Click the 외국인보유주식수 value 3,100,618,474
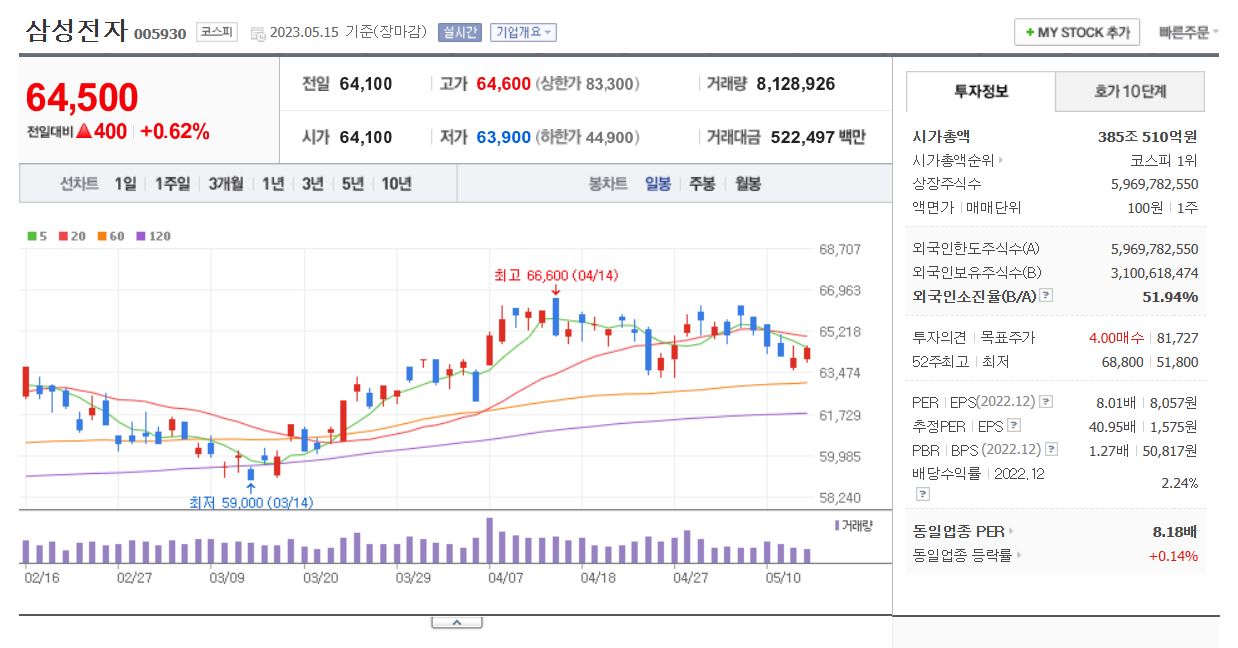The width and height of the screenshot is (1238, 648). pyautogui.click(x=1155, y=272)
